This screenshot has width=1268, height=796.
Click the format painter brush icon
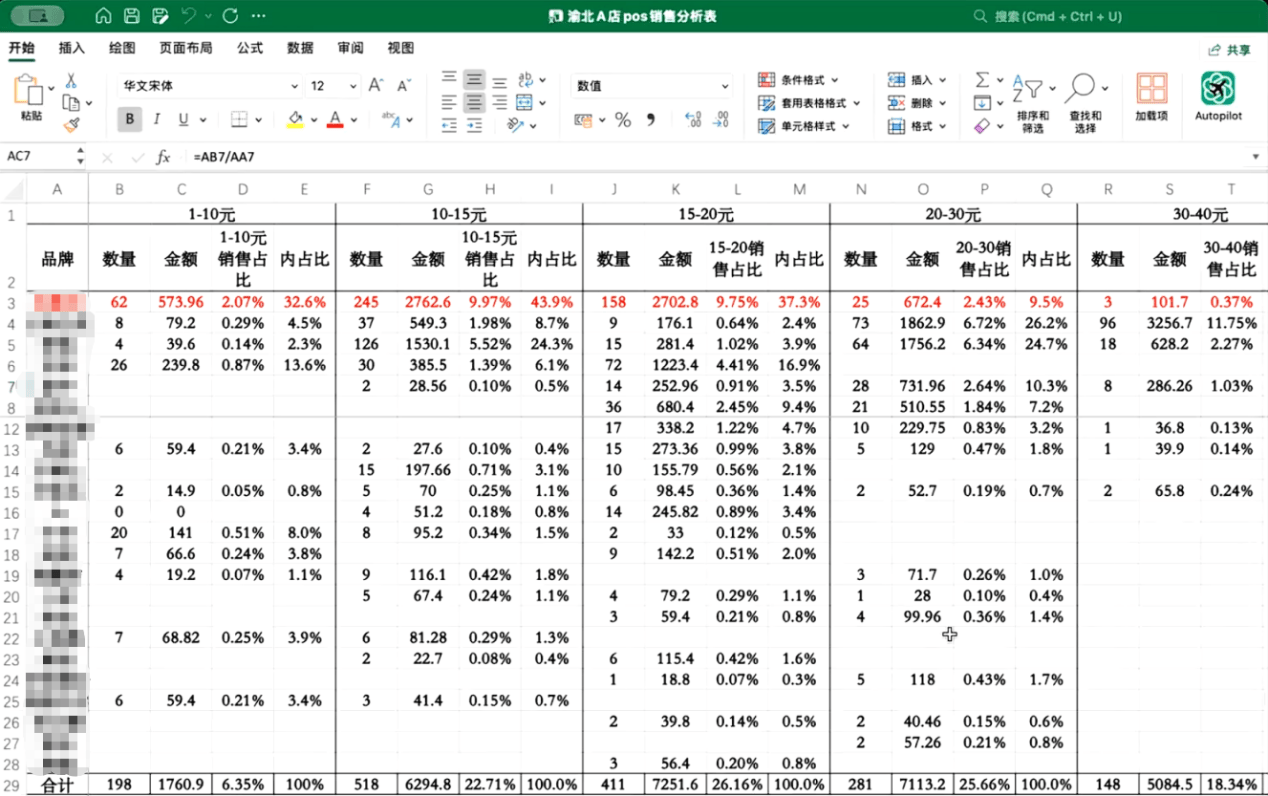click(71, 125)
